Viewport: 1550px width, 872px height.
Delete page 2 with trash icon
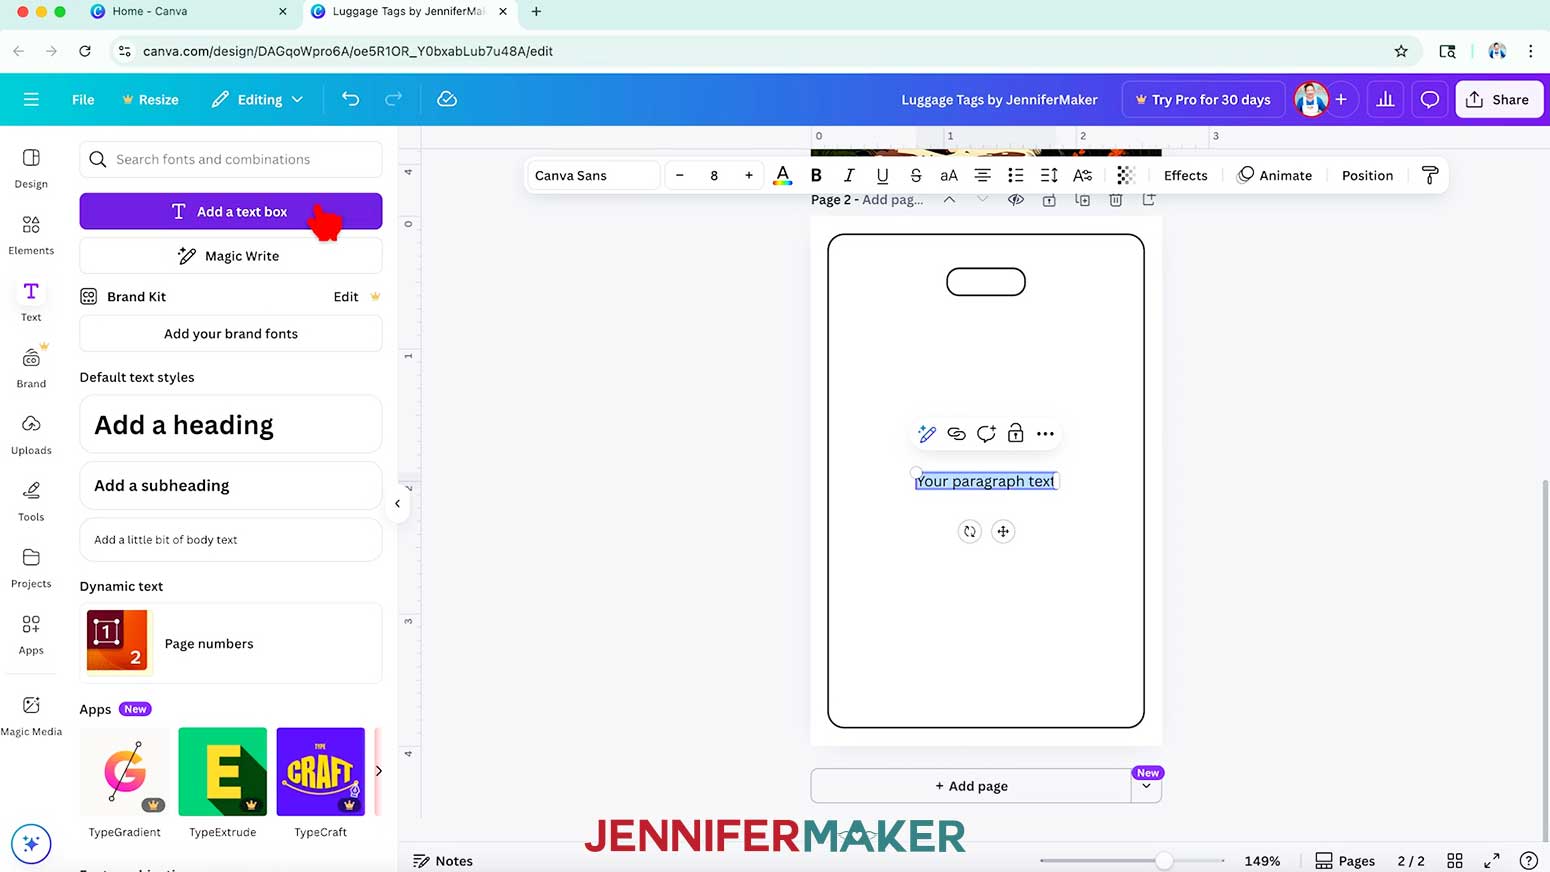(1116, 200)
